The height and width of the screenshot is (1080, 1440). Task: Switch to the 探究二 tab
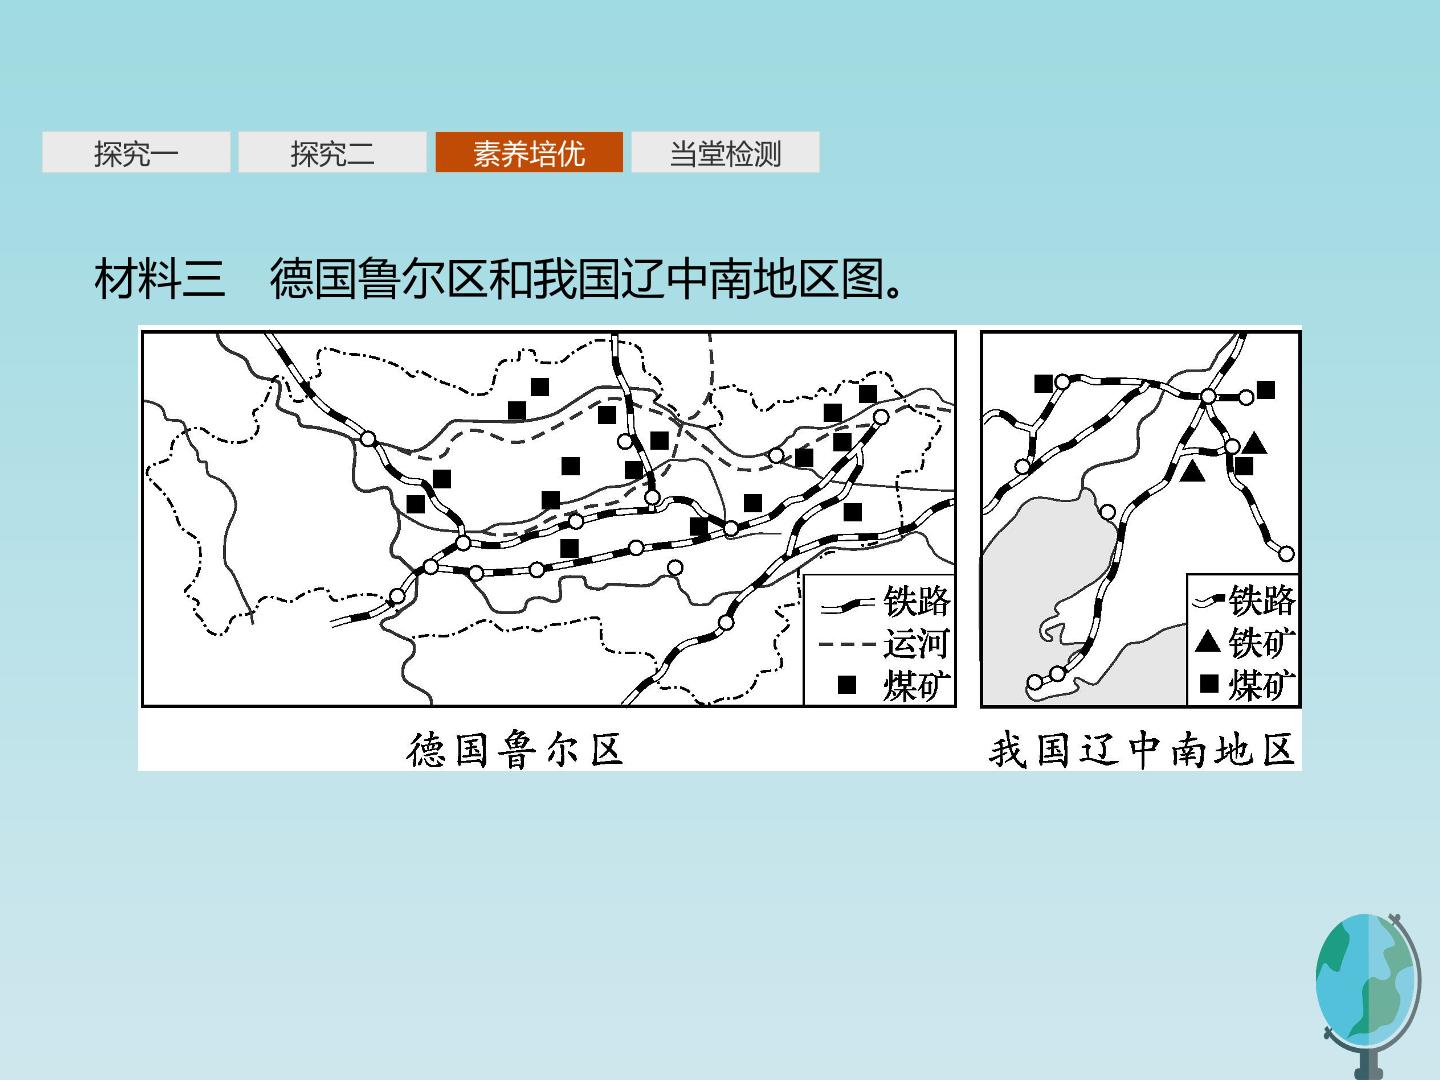coord(332,153)
